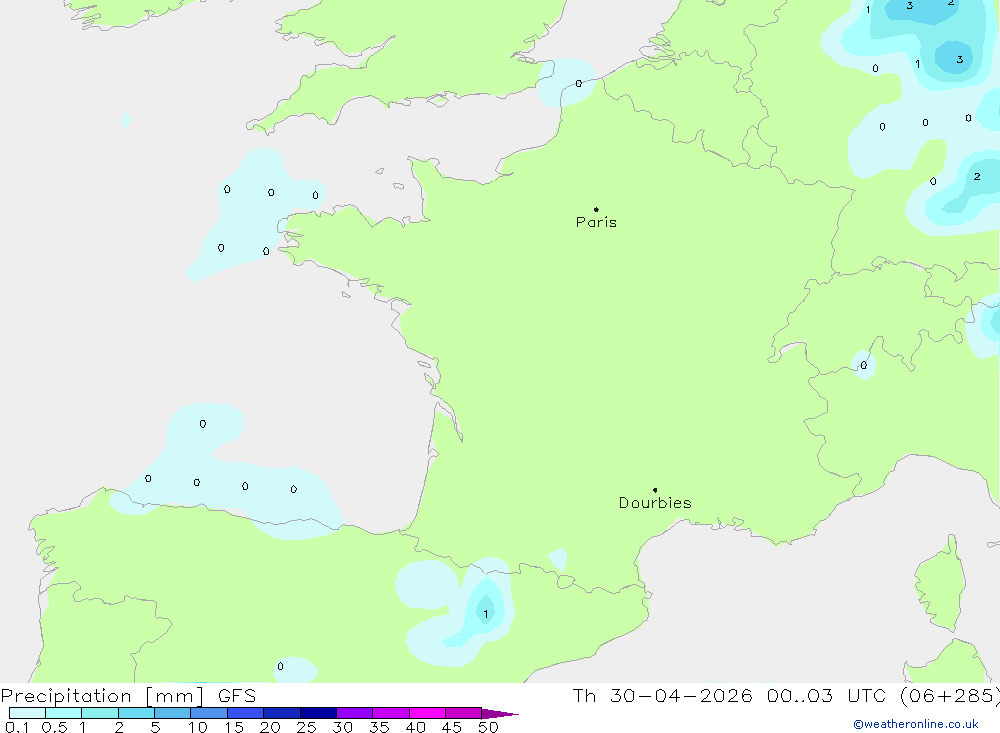This screenshot has width=1000, height=733.
Task: Click Corsica island on the map
Action: (941, 584)
